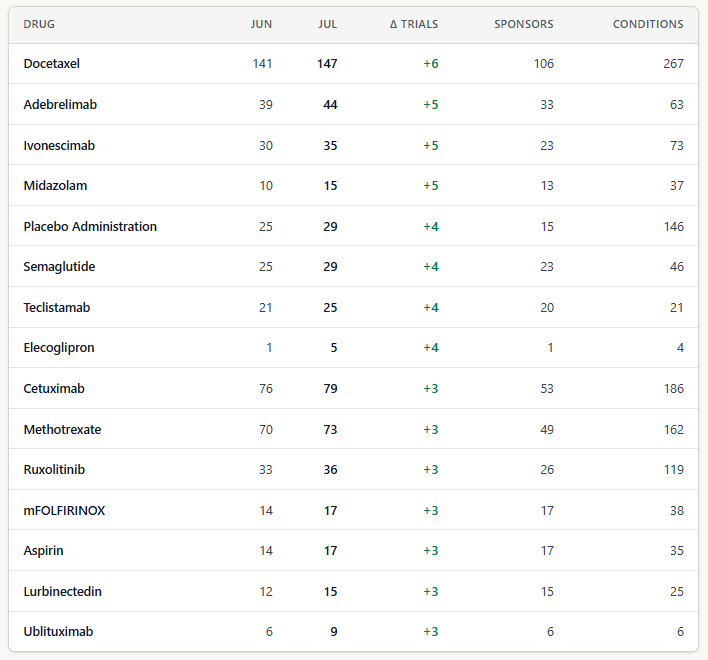The image size is (708, 660).
Task: Select the Aspirin drug name
Action: point(43,551)
